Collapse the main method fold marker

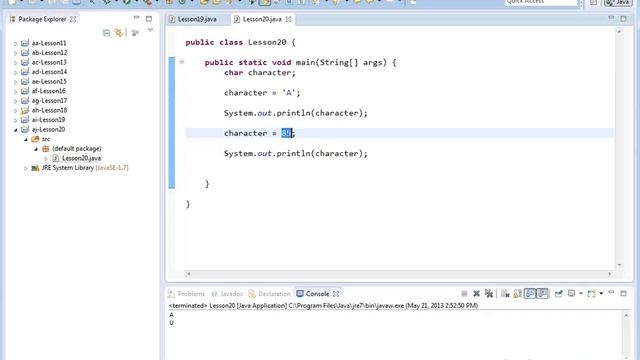coord(182,62)
